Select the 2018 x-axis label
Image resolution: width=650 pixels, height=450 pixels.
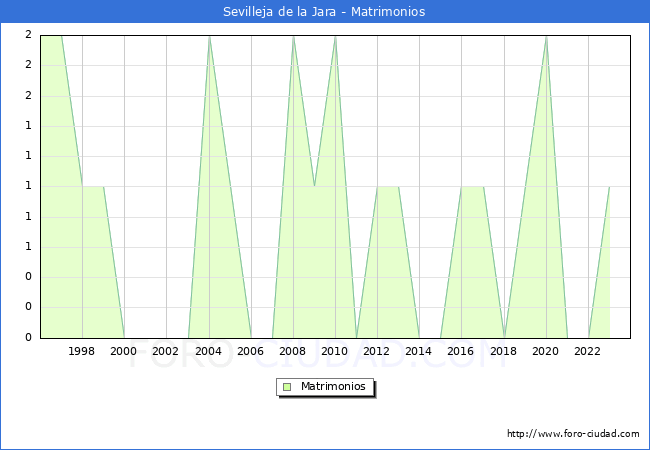point(503,351)
